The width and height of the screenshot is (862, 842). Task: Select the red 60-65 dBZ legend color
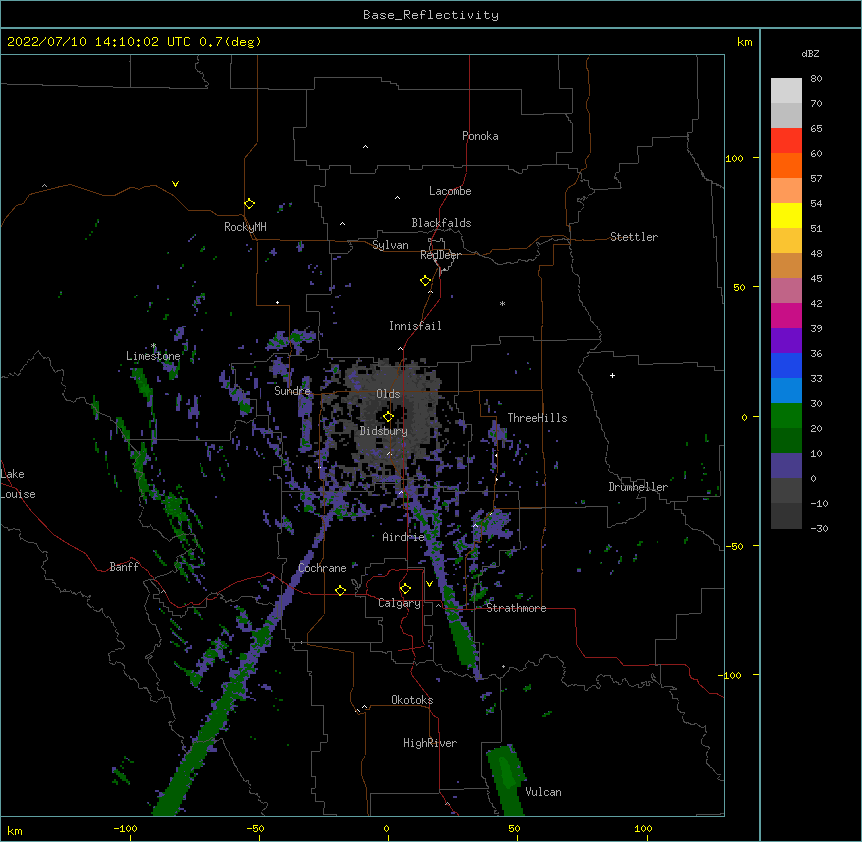click(x=786, y=140)
